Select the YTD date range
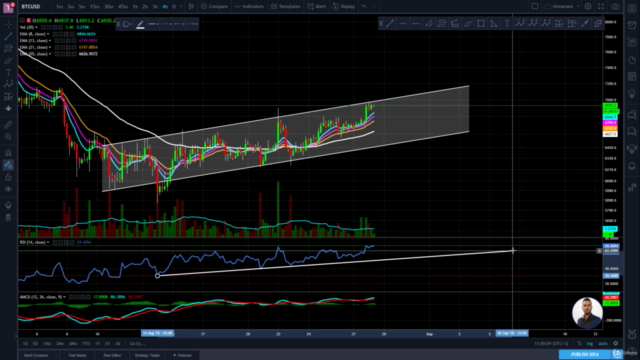Screen dimensions: 640x360 (x=86, y=344)
